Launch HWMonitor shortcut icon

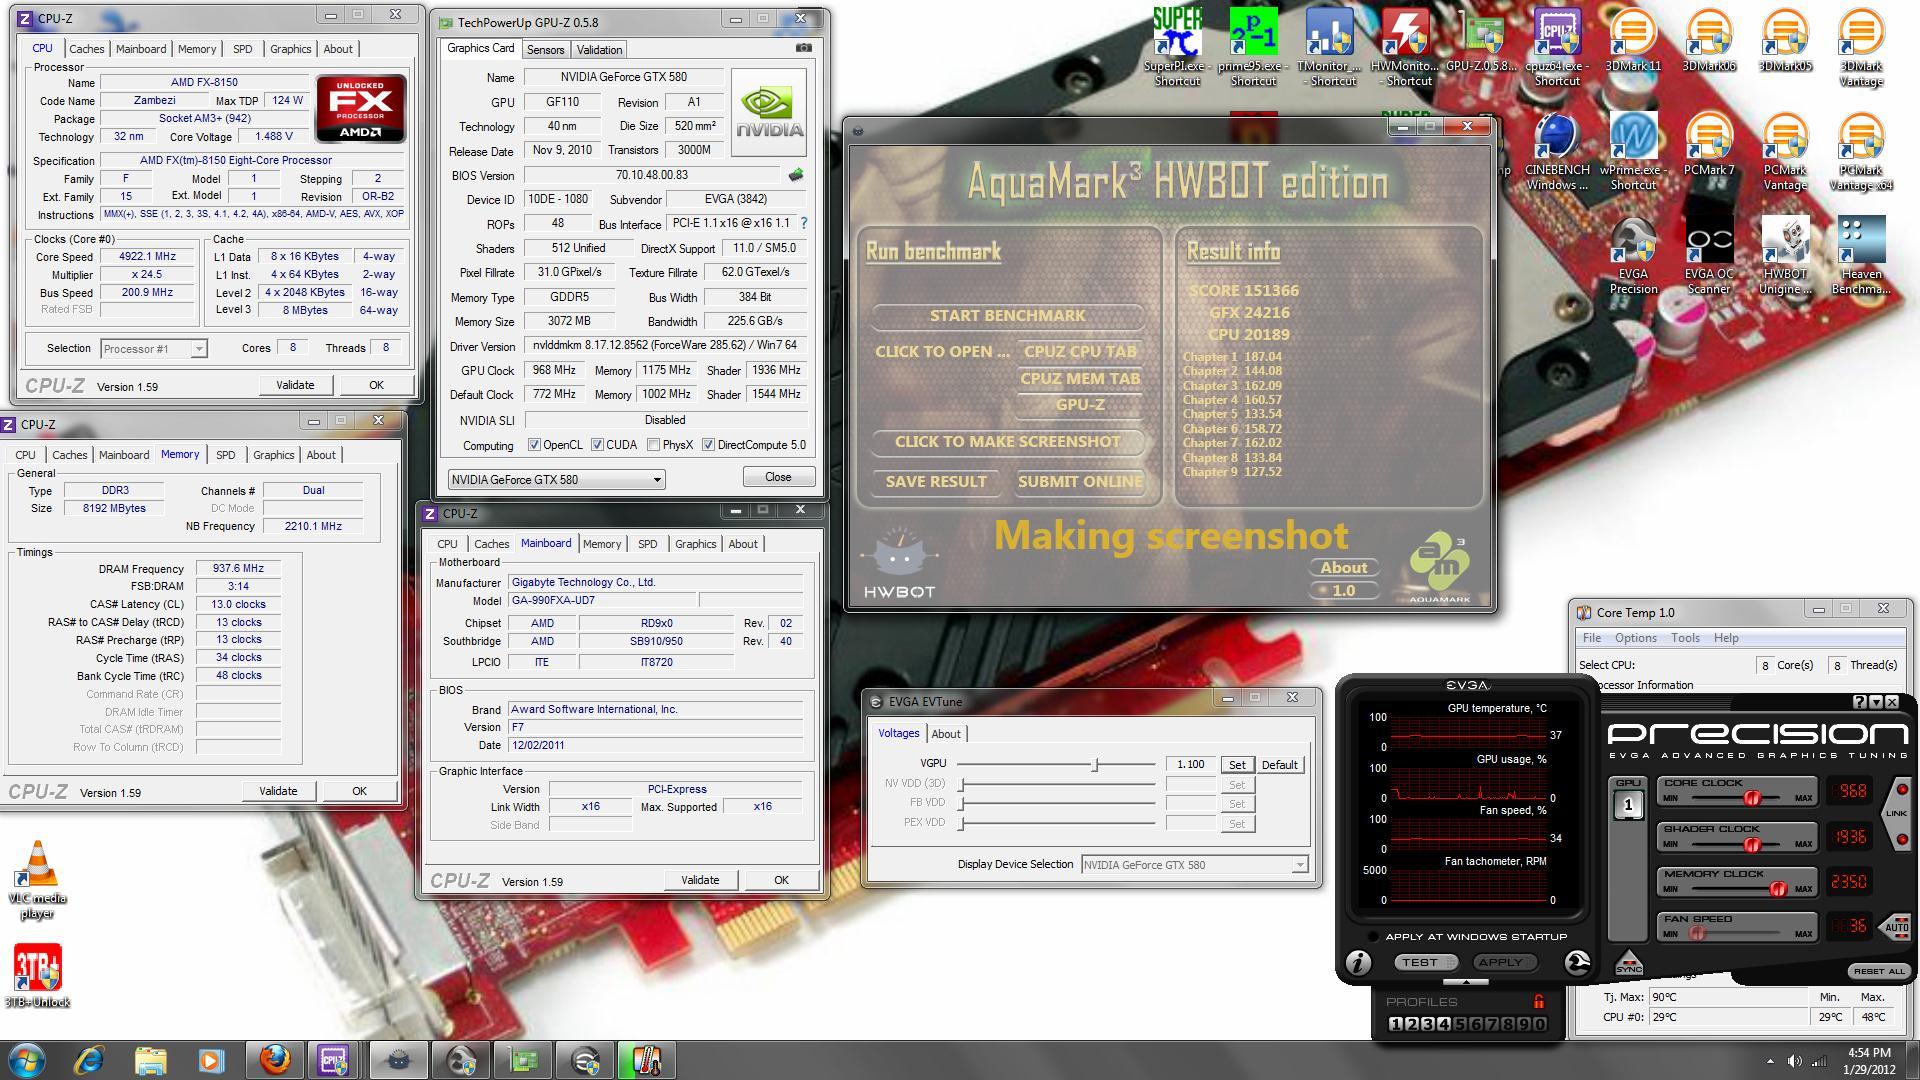pos(1407,46)
